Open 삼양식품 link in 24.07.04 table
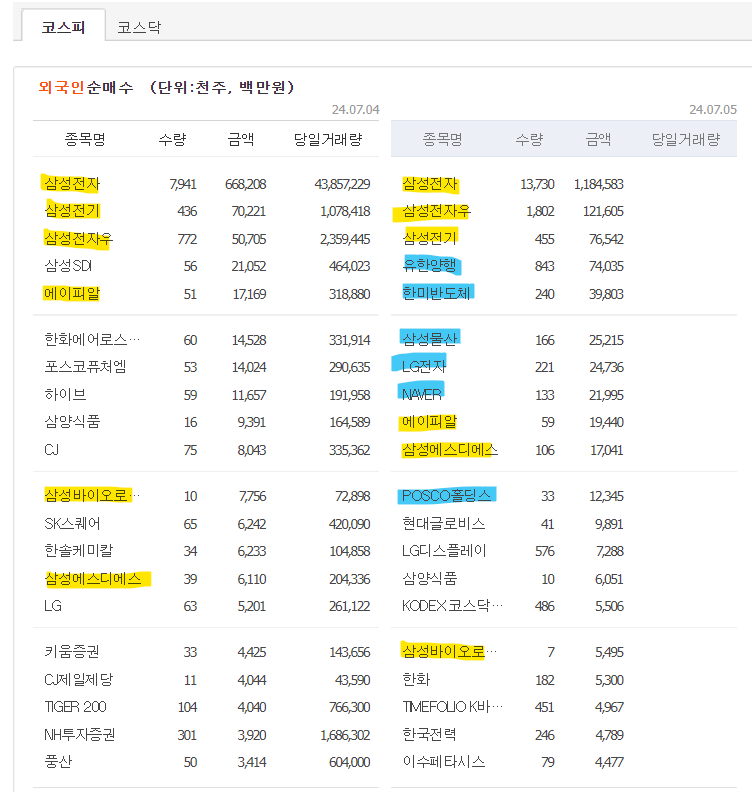752x792 pixels. (72, 422)
